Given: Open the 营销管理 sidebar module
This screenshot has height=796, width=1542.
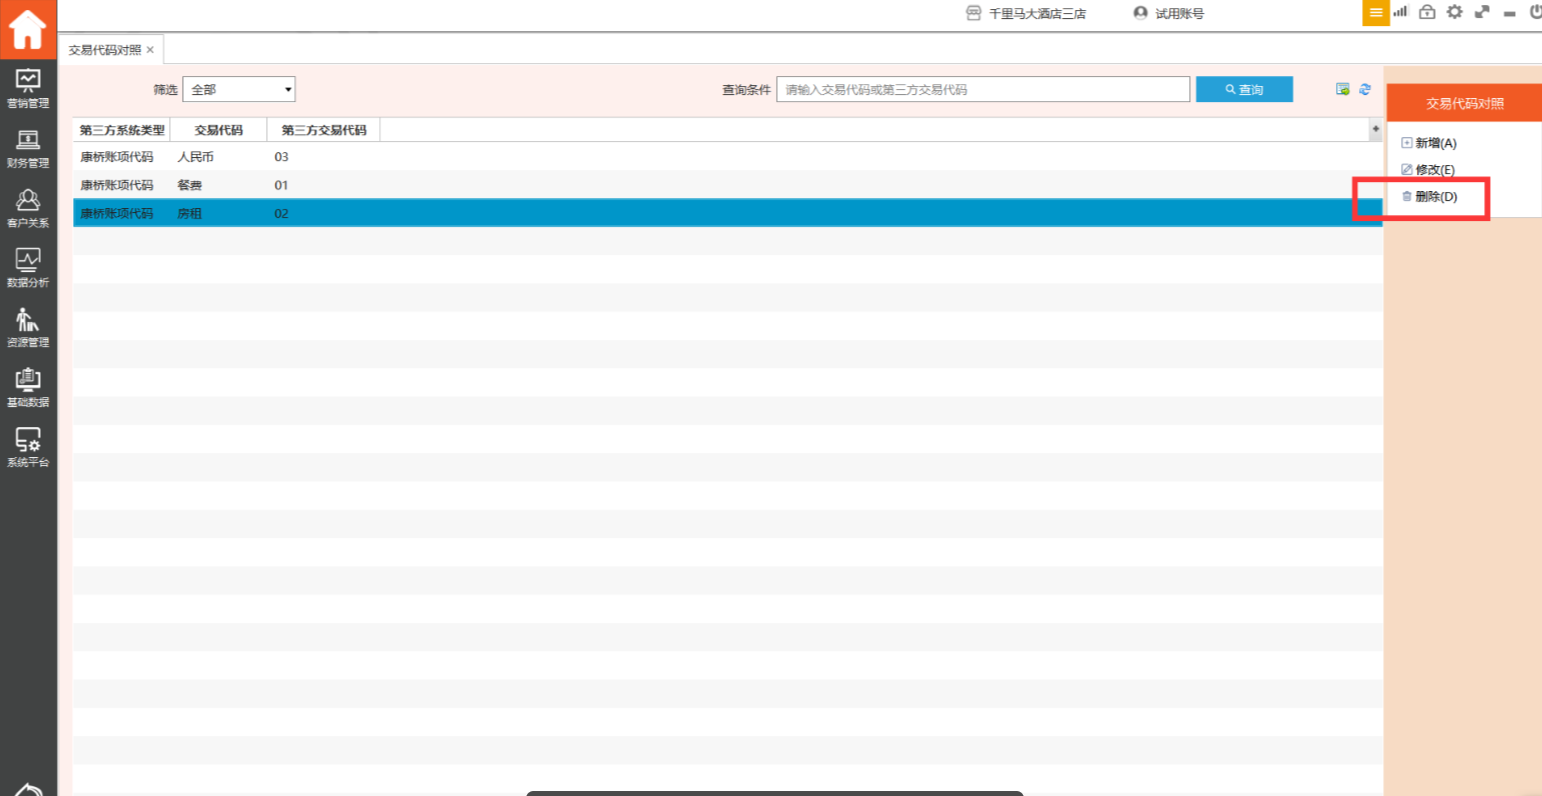Looking at the screenshot, I should (28, 88).
